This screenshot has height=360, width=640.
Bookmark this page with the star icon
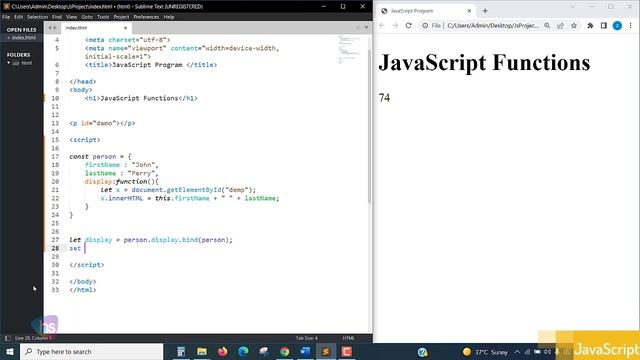click(574, 25)
